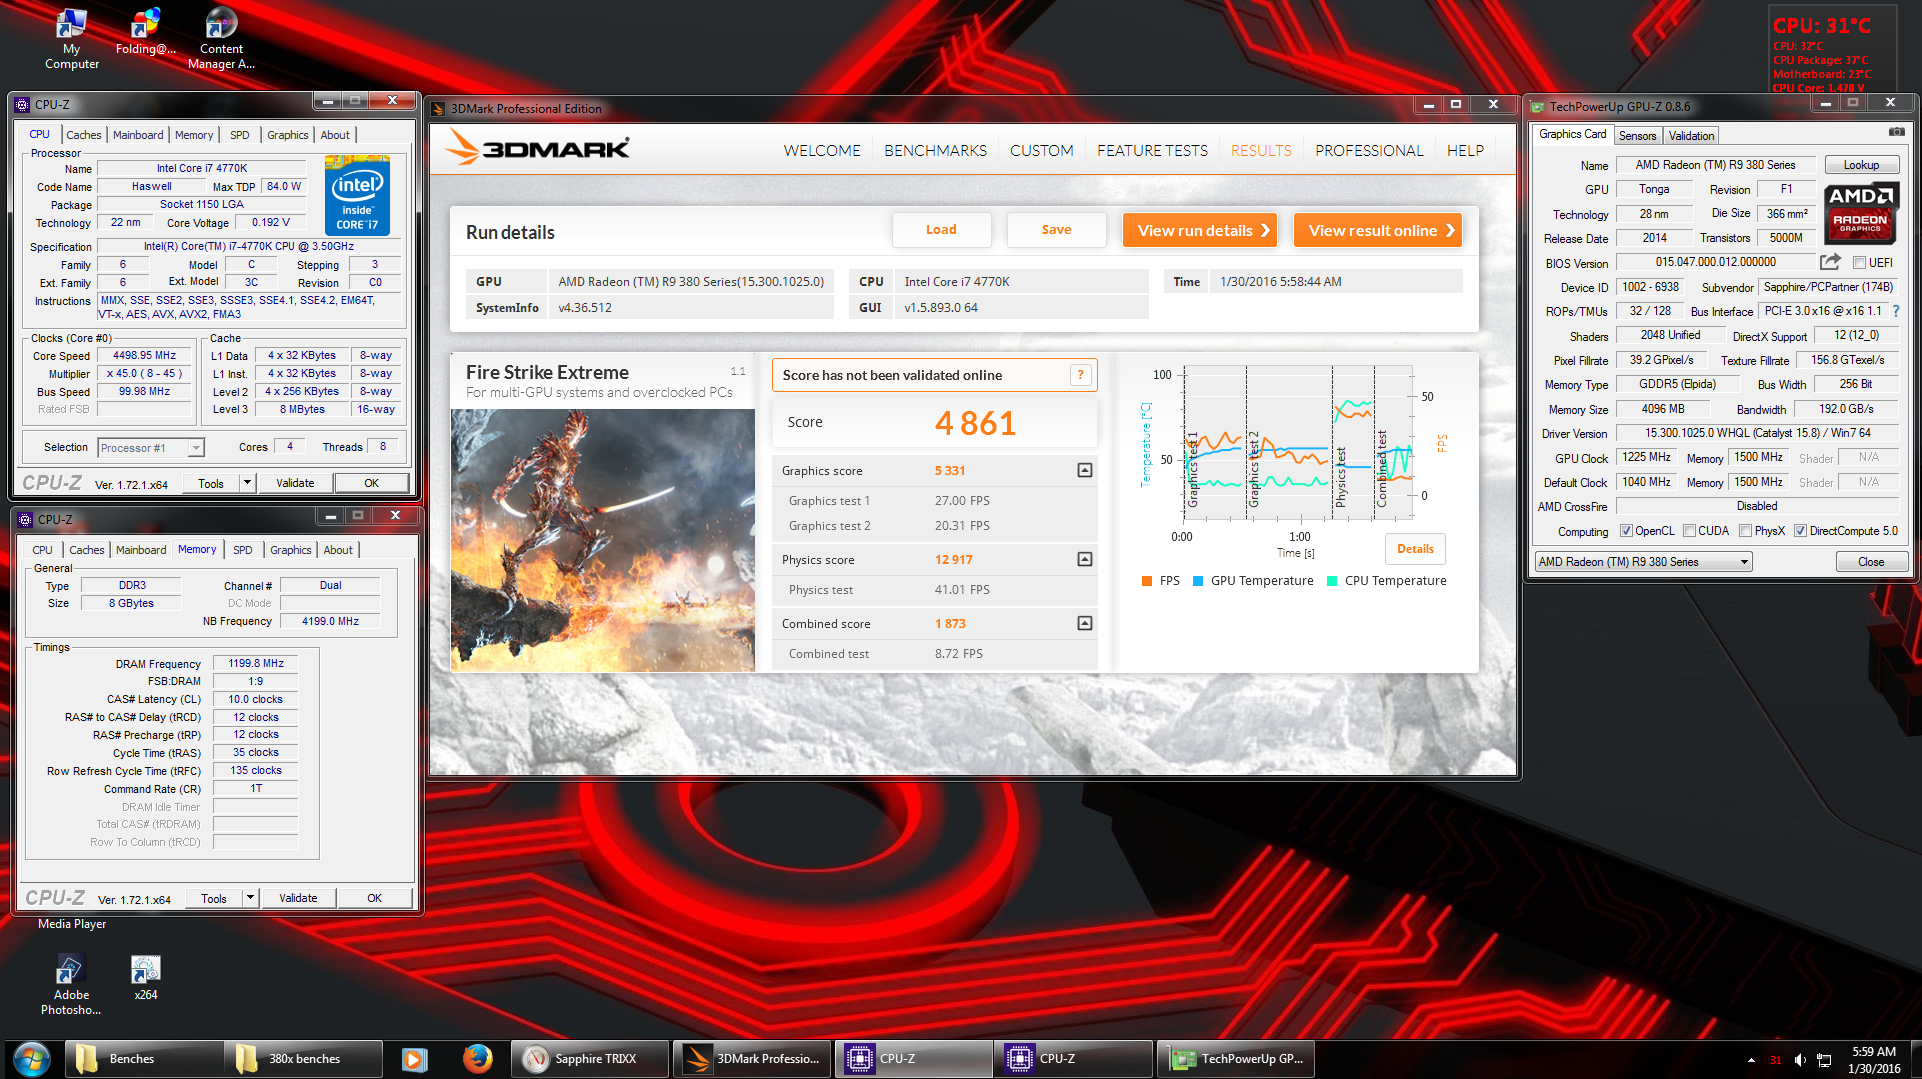The image size is (1922, 1079).
Task: Click the orange FPS legend swatch
Action: point(1147,581)
